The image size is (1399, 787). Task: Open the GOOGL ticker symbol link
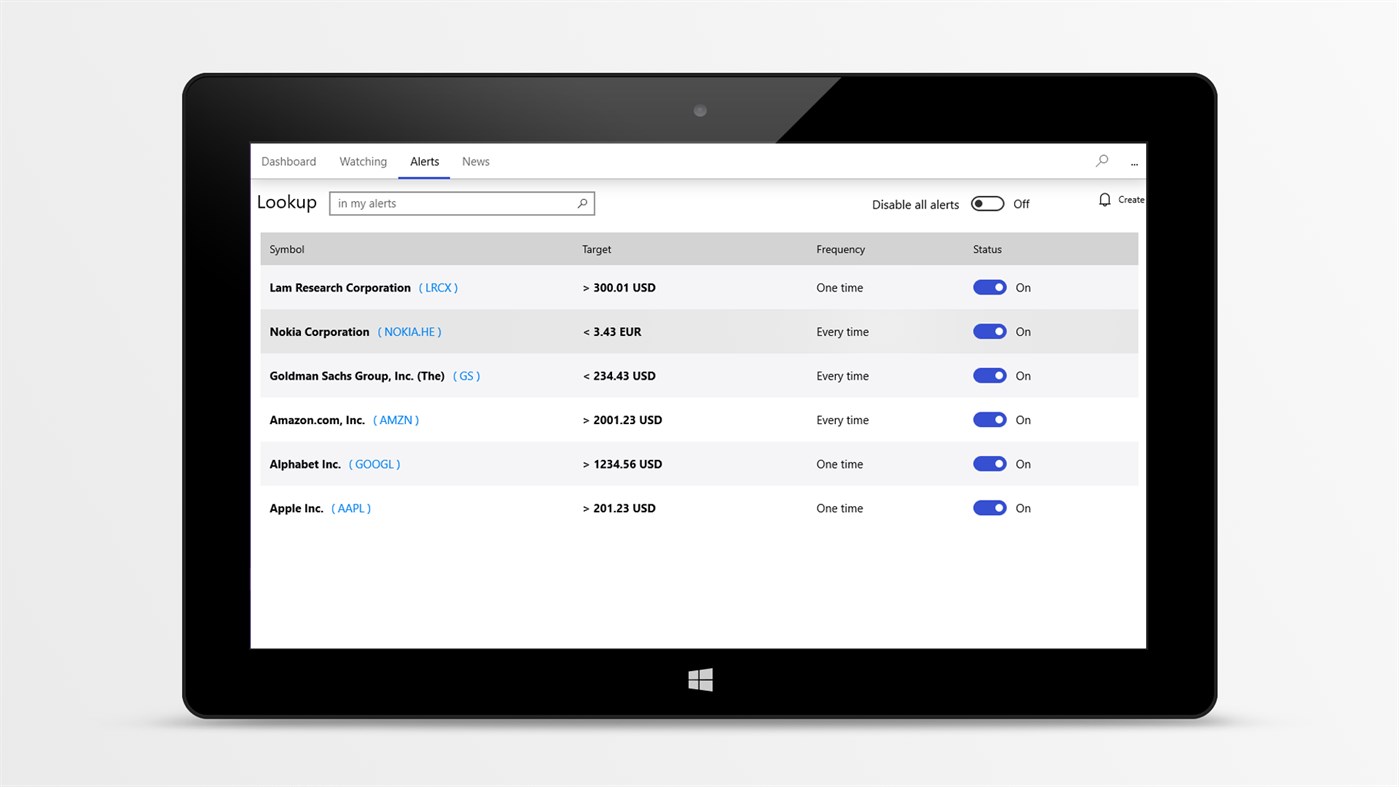(x=374, y=464)
